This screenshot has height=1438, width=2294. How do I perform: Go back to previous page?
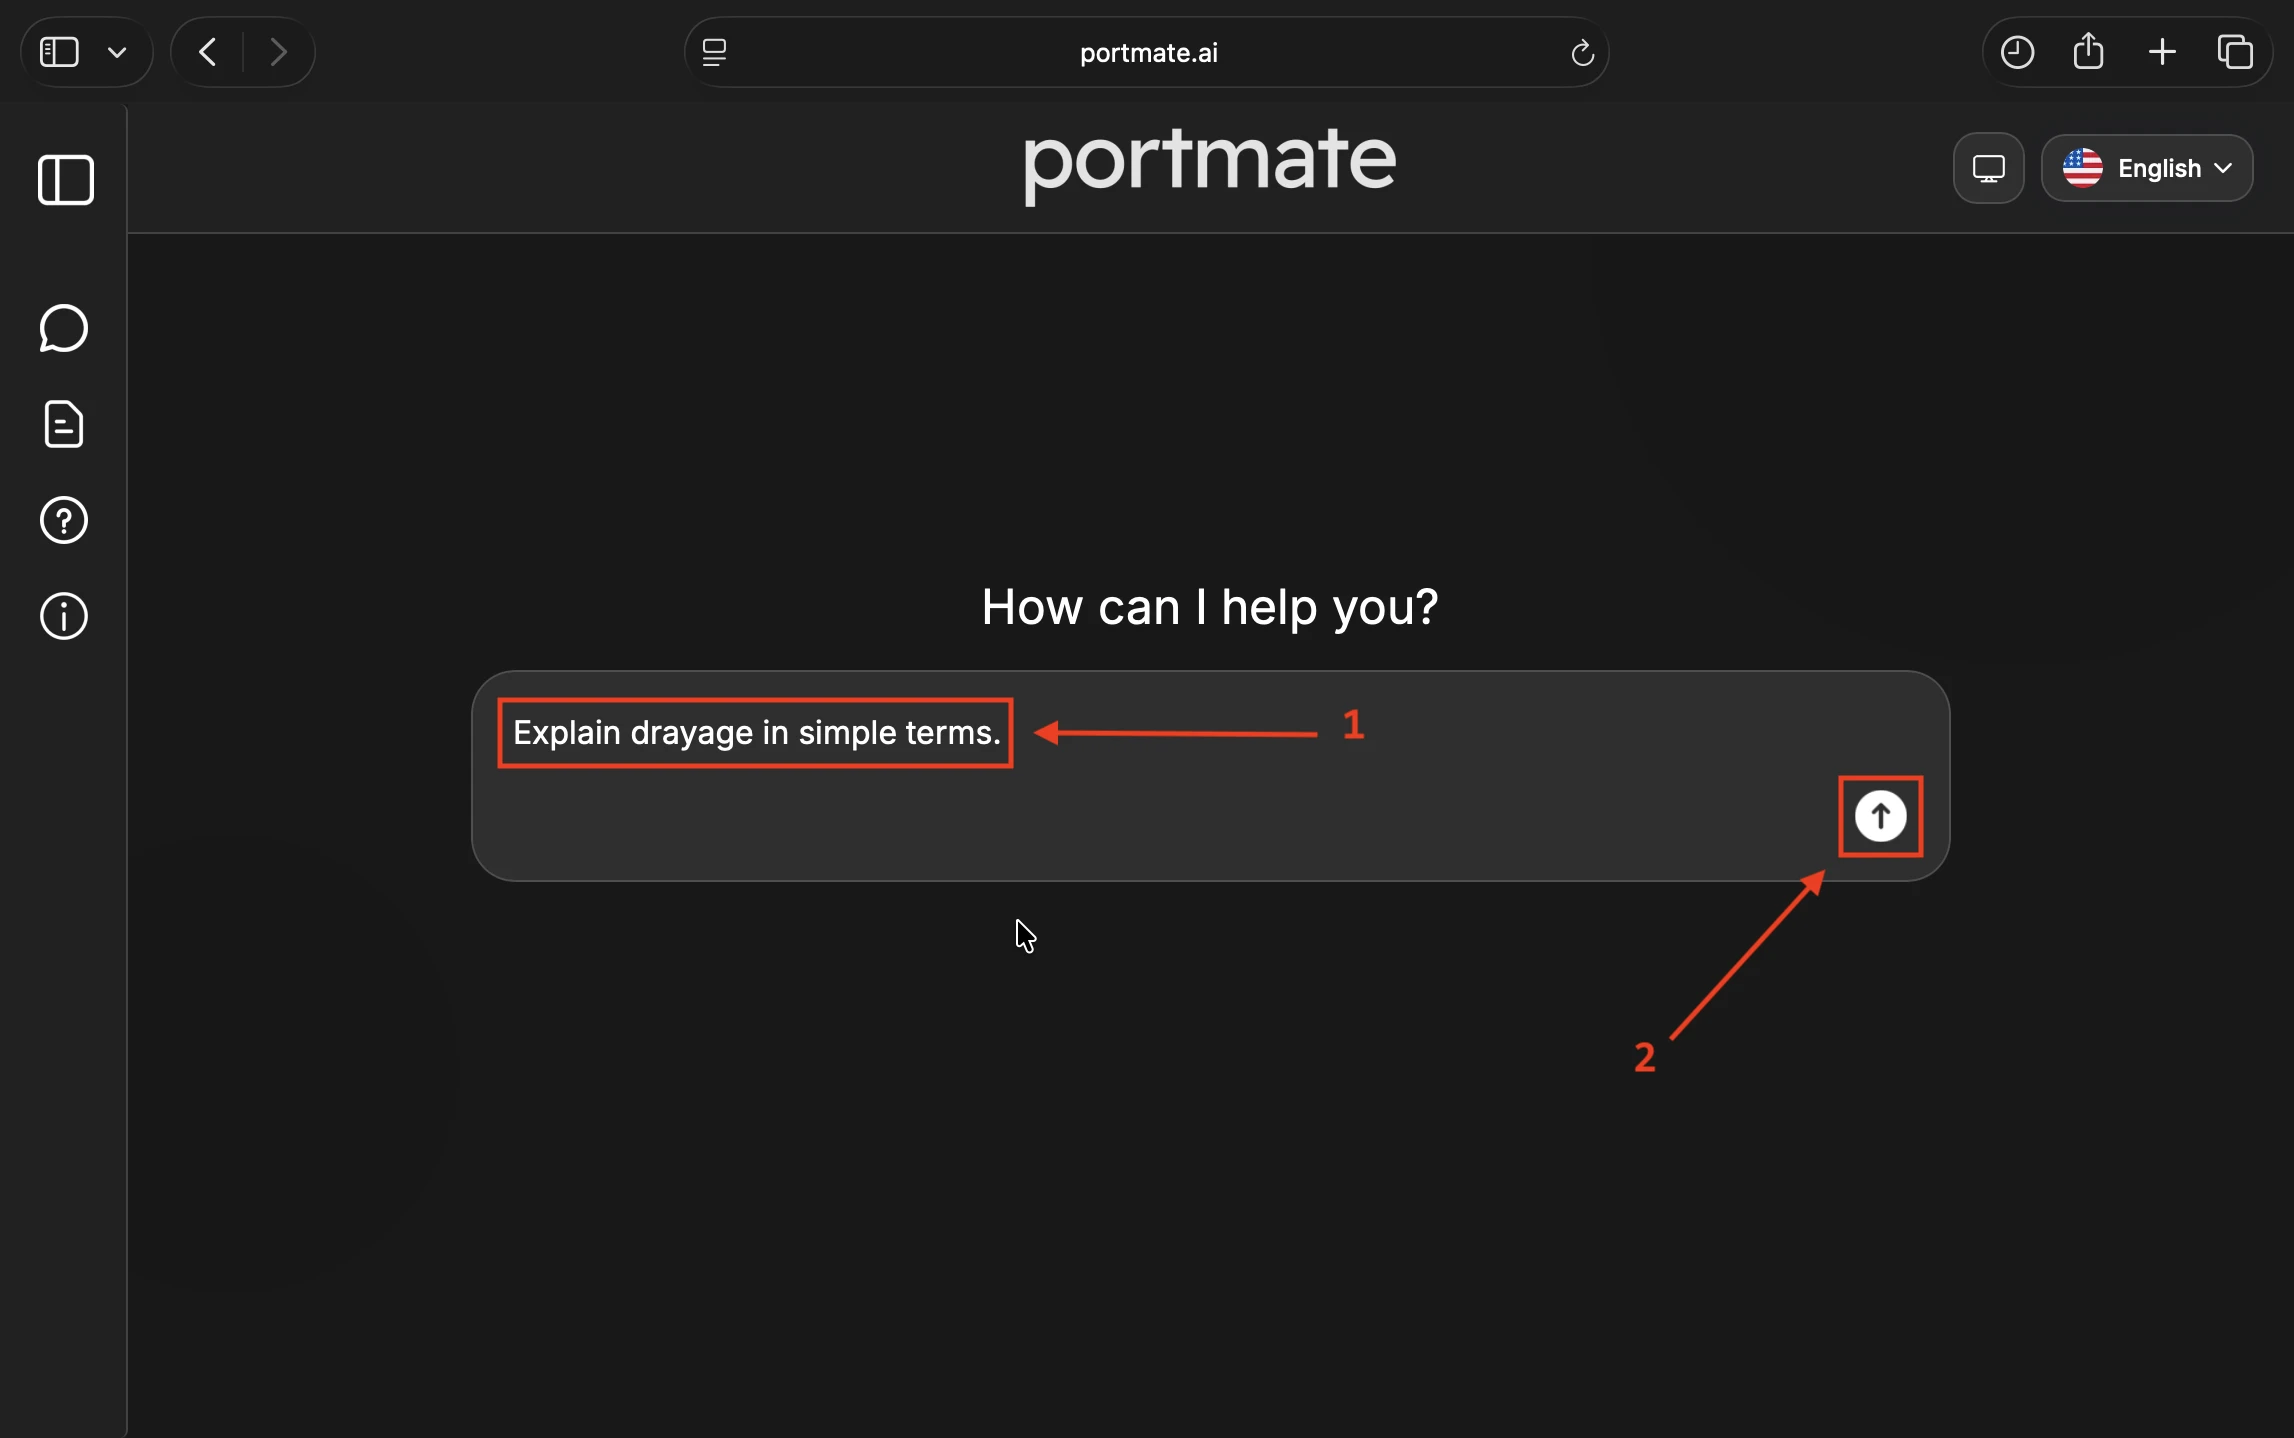(208, 52)
